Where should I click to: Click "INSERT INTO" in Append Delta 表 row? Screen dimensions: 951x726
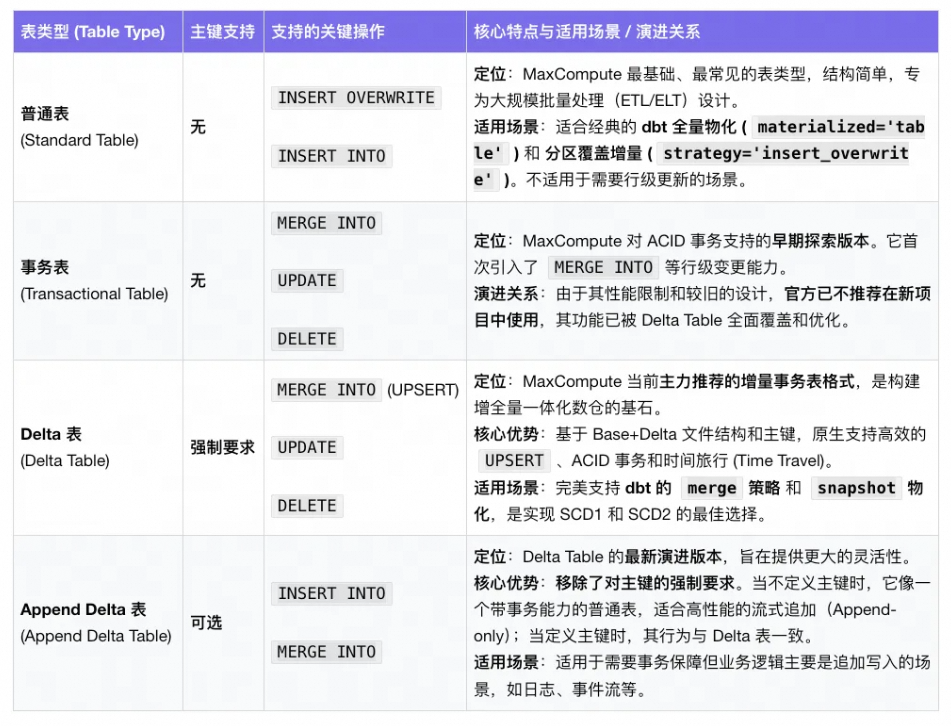(331, 593)
